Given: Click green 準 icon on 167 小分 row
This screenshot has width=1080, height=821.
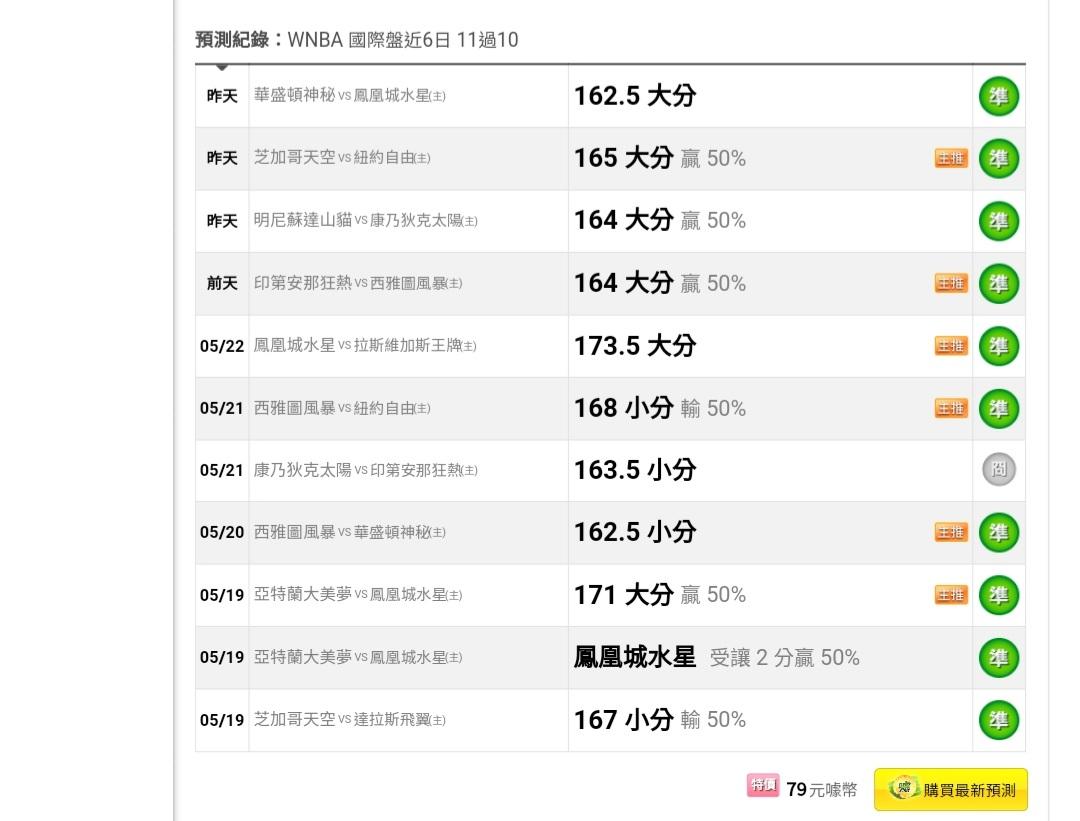Looking at the screenshot, I should [998, 720].
